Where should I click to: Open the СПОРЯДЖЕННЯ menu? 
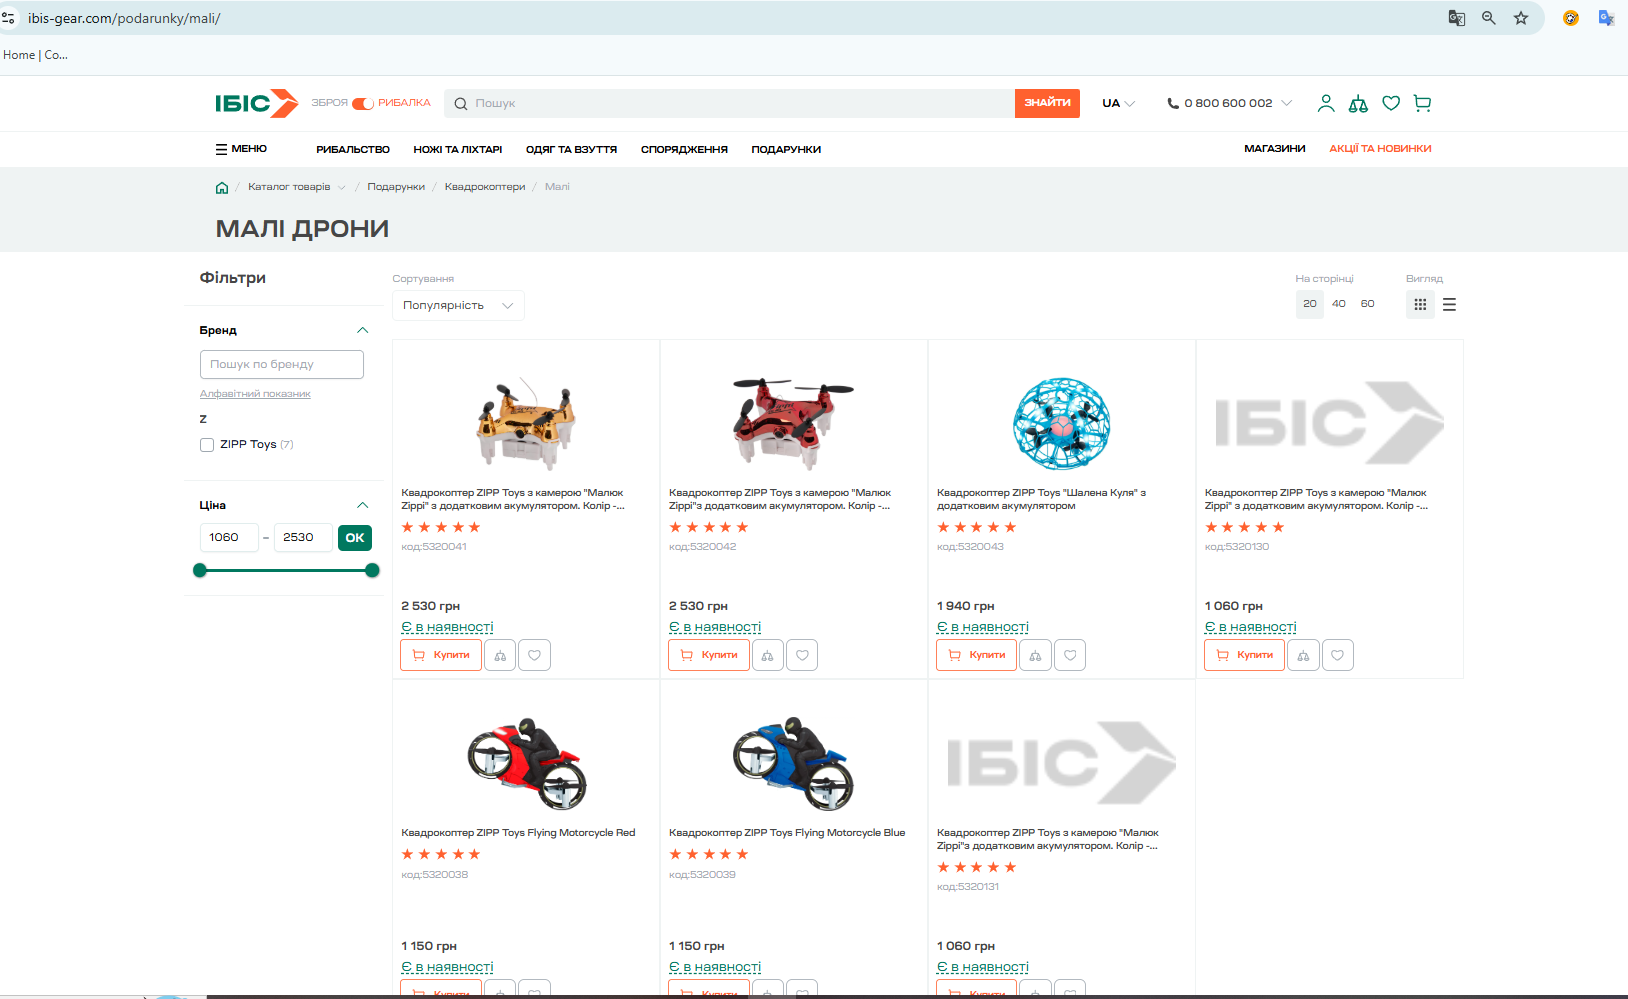point(684,149)
